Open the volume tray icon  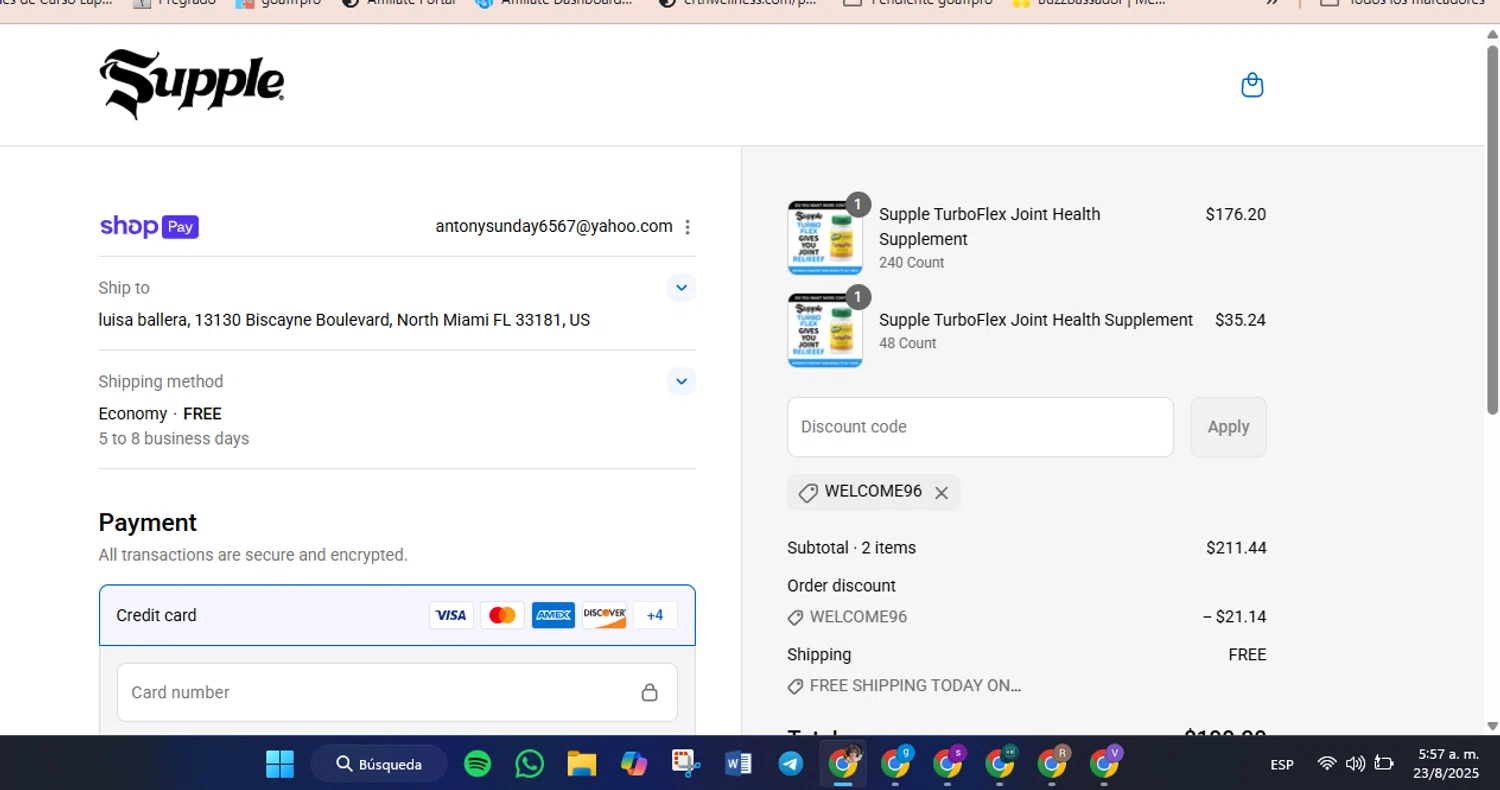tap(1355, 764)
